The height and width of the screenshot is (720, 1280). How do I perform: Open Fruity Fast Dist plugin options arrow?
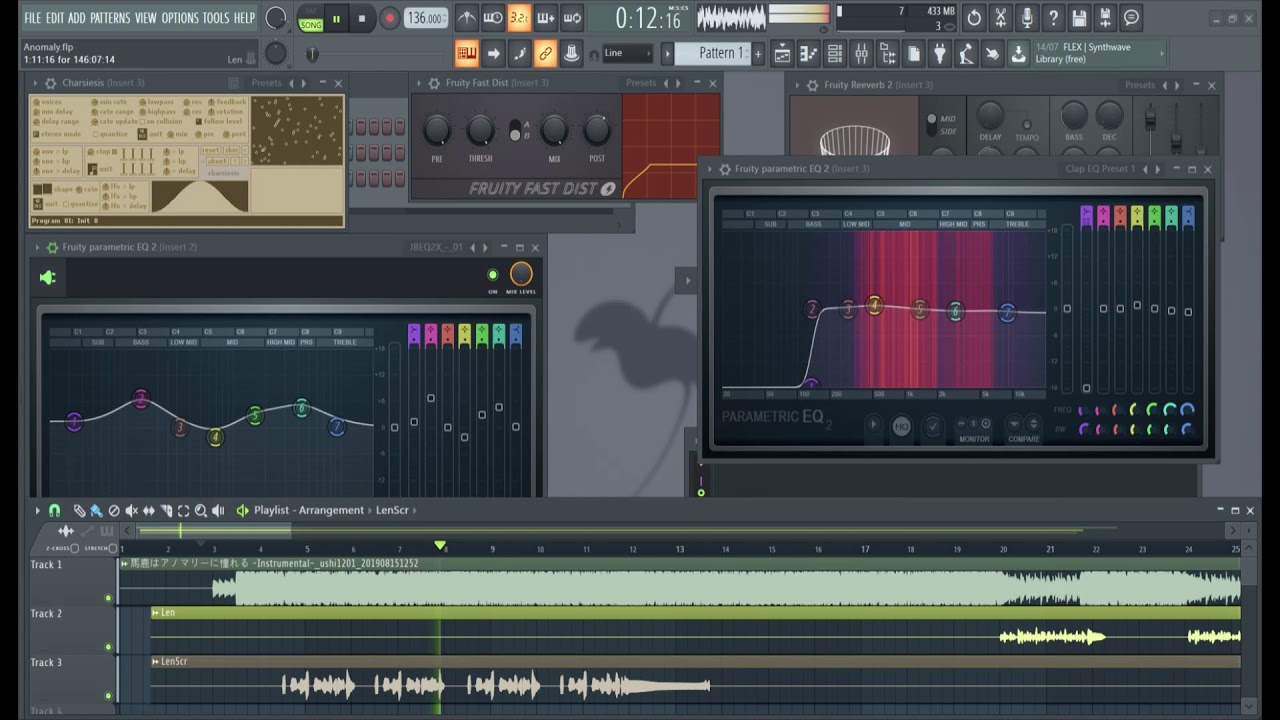418,83
